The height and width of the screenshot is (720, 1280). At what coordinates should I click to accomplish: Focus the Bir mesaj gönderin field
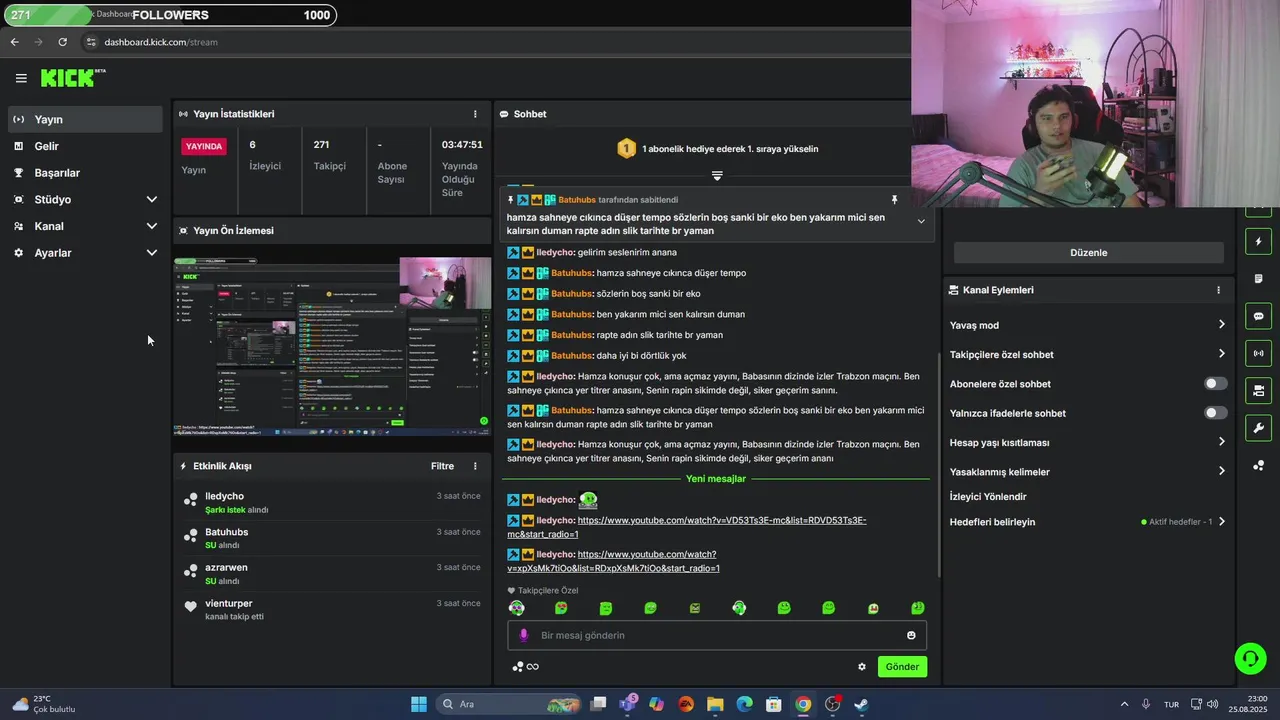coord(716,635)
